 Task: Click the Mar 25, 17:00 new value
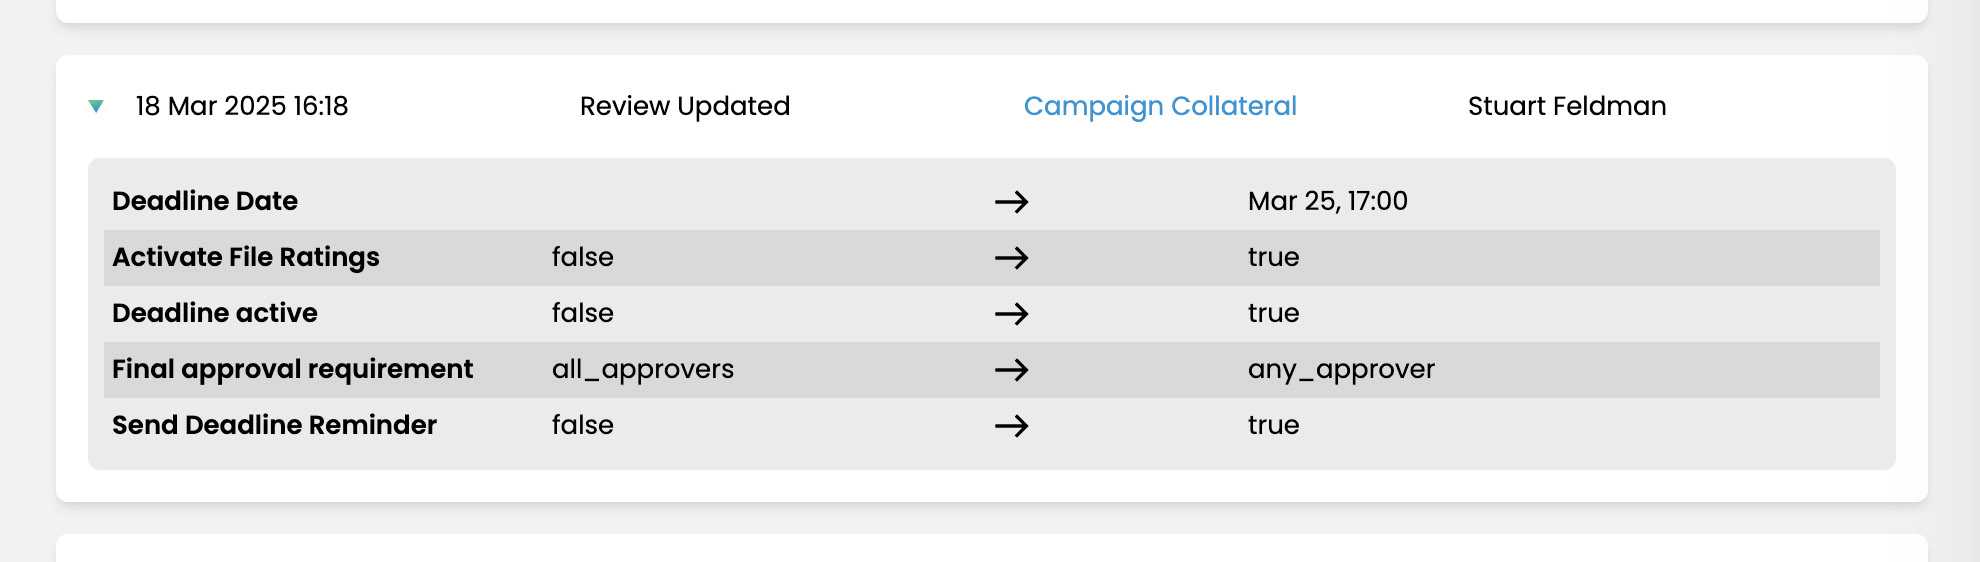[1327, 201]
